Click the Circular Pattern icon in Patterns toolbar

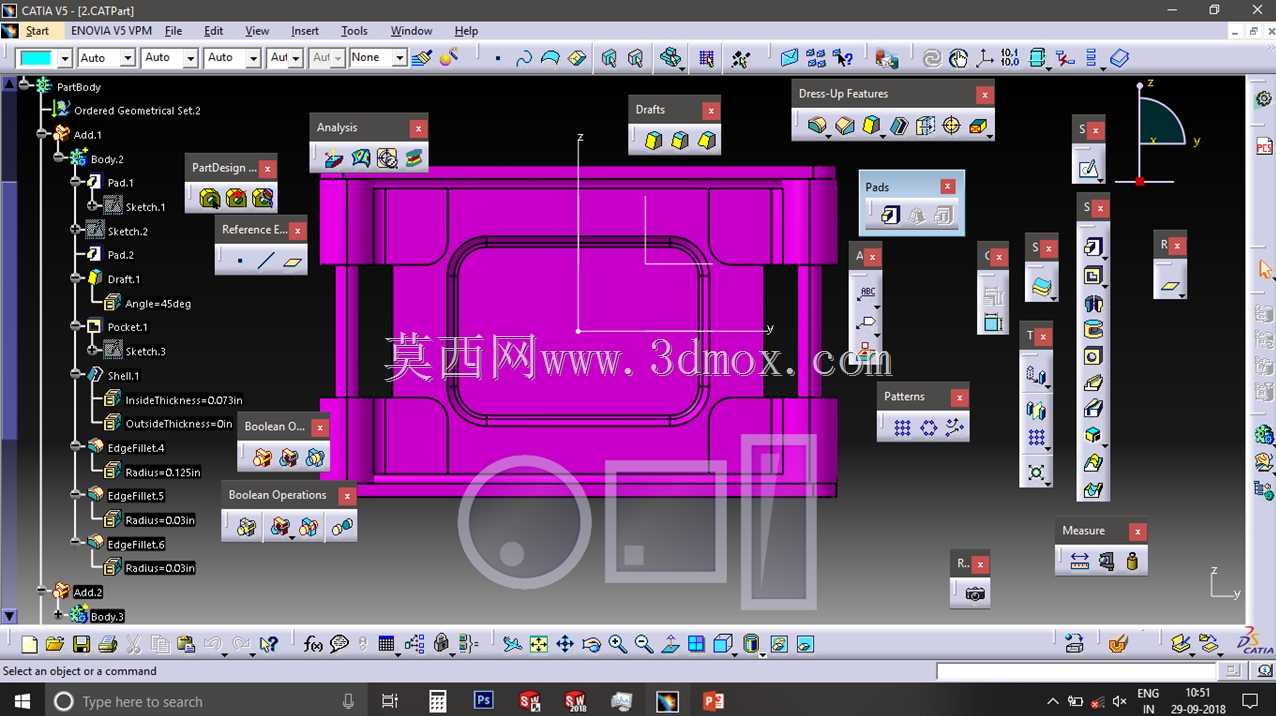pos(928,427)
